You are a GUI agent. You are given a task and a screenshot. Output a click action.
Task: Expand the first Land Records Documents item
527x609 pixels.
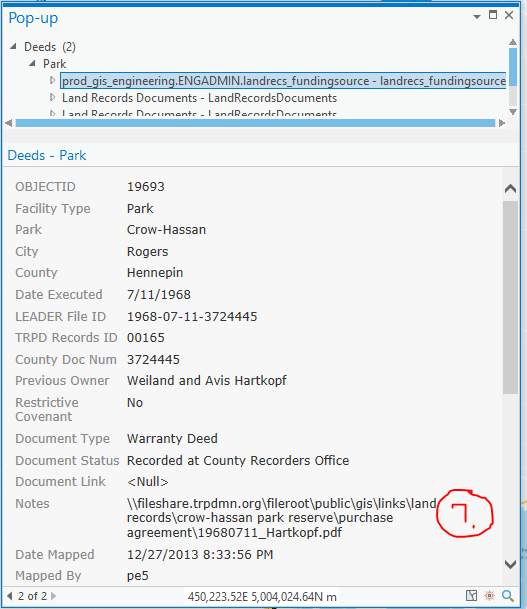coord(52,97)
